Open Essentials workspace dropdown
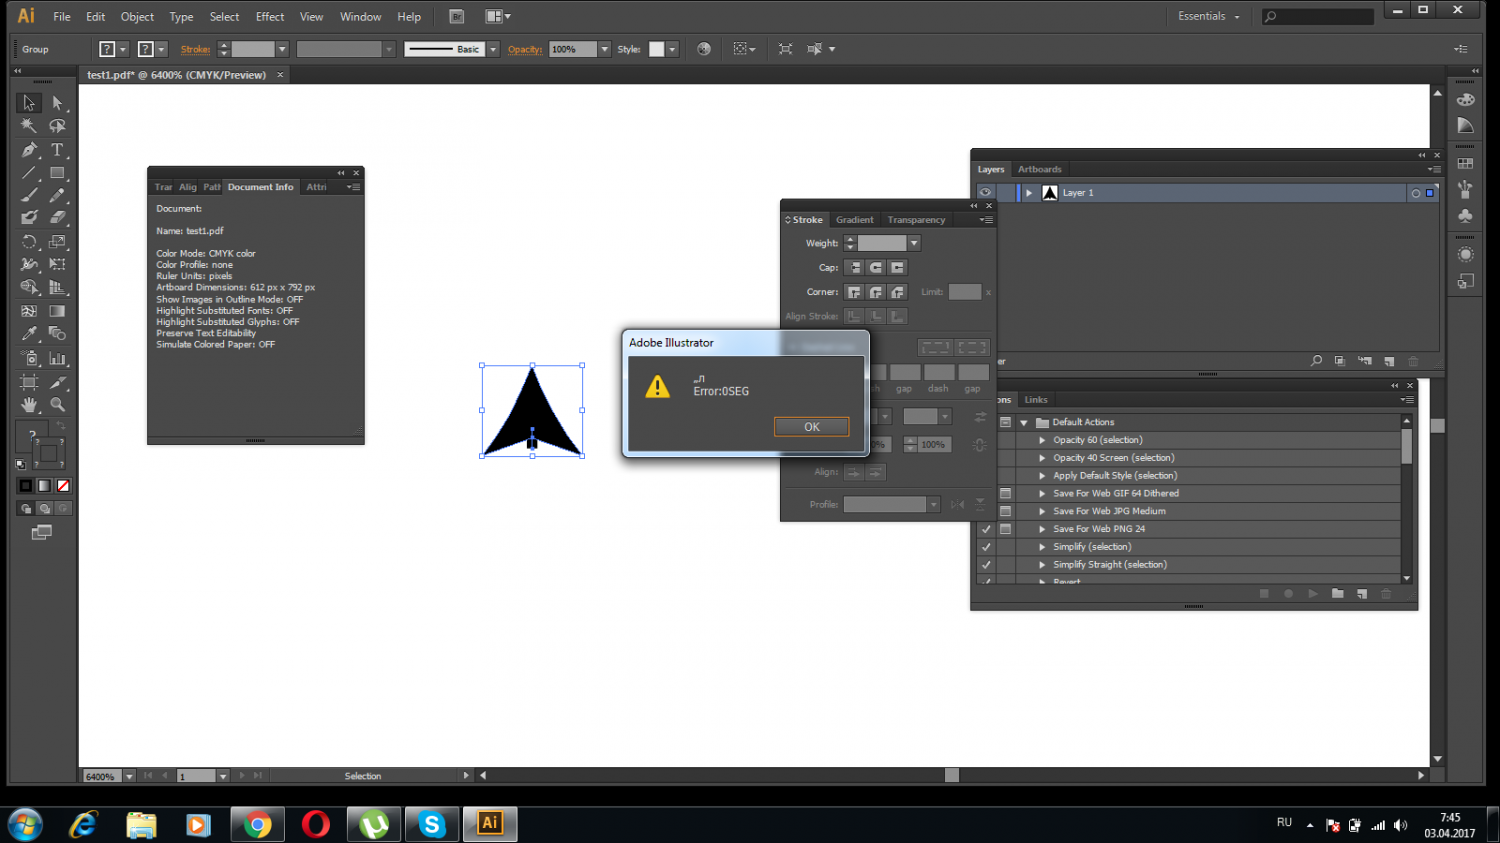This screenshot has height=843, width=1500. pyautogui.click(x=1209, y=16)
